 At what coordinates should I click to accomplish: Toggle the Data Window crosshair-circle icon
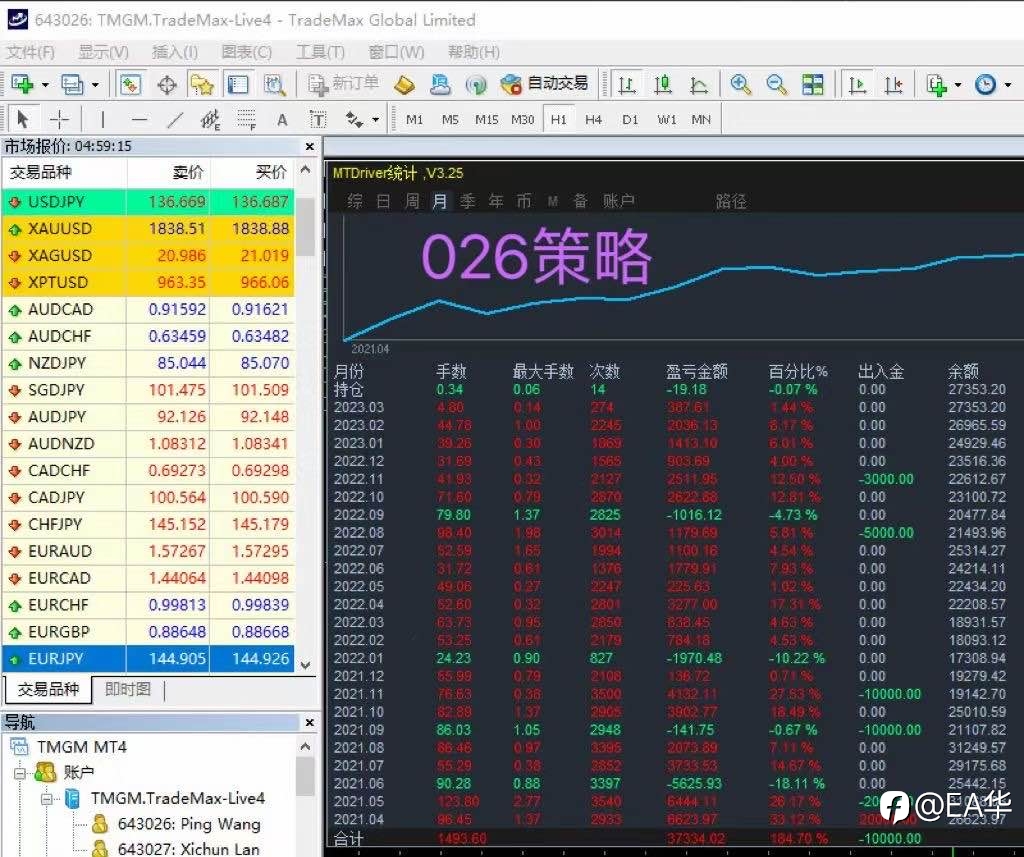[x=167, y=84]
